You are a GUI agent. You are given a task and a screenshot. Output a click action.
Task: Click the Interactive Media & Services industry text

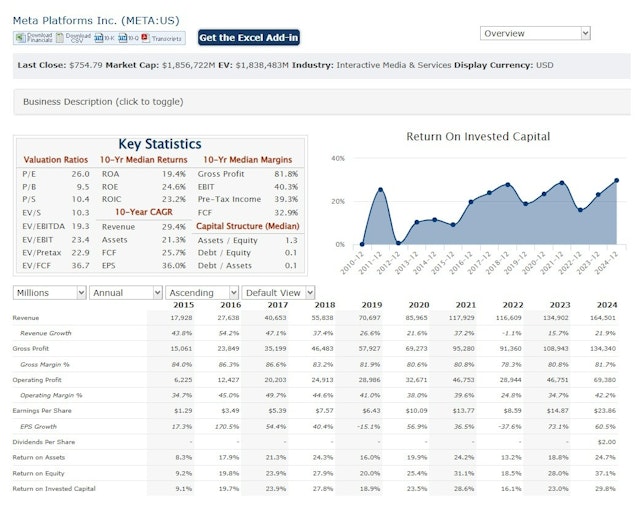(394, 65)
